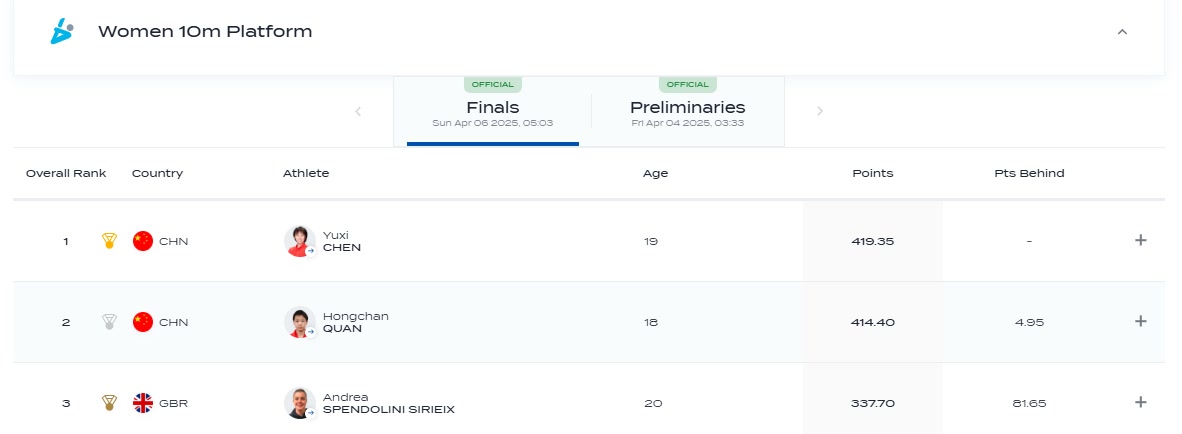1182x434 pixels.
Task: Open Yuxi Chen's athlete photo
Action: [299, 241]
